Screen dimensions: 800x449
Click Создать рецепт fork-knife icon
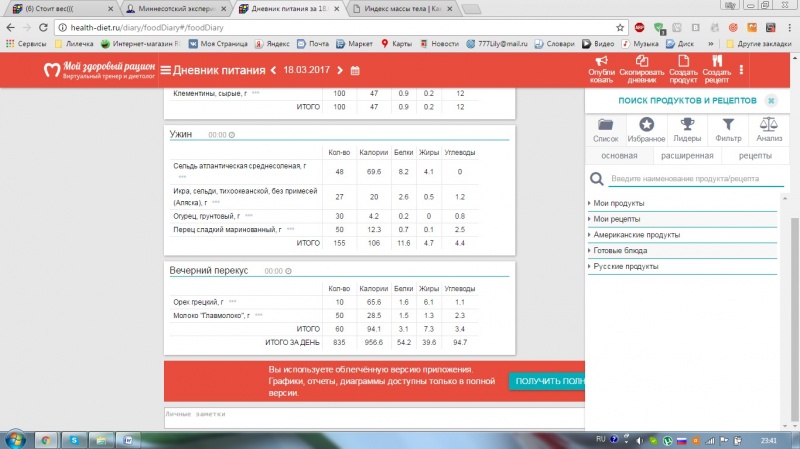[716, 61]
